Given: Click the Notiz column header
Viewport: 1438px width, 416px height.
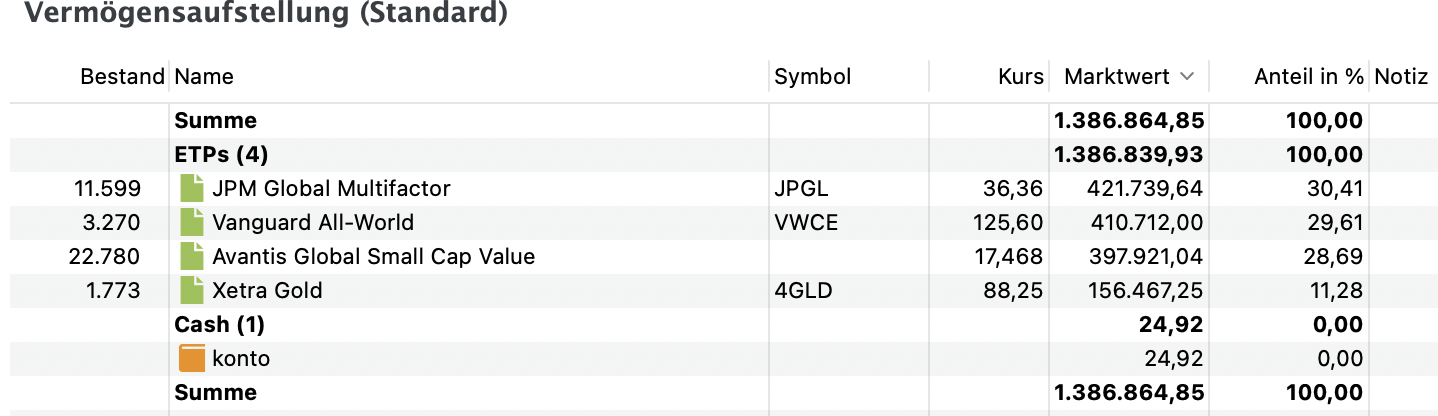Looking at the screenshot, I should pos(1401,77).
